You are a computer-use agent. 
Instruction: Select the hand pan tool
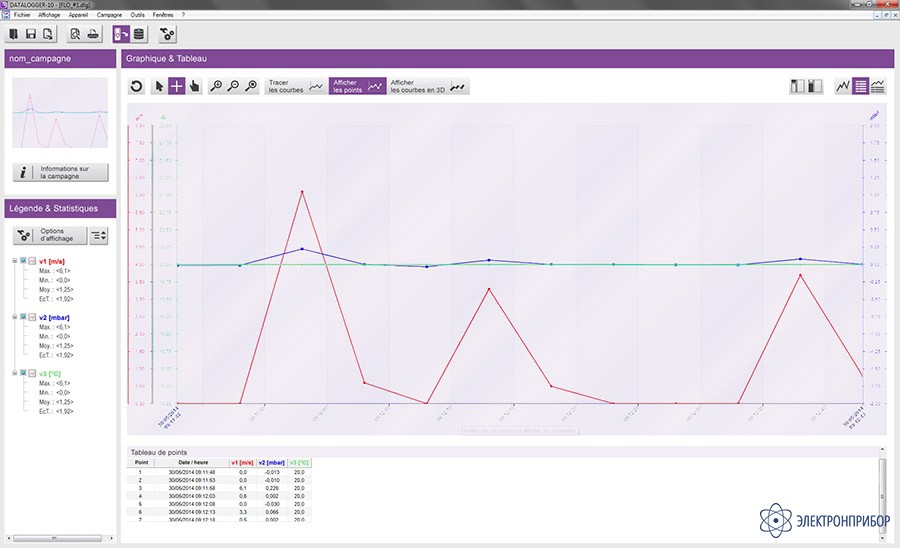click(195, 86)
